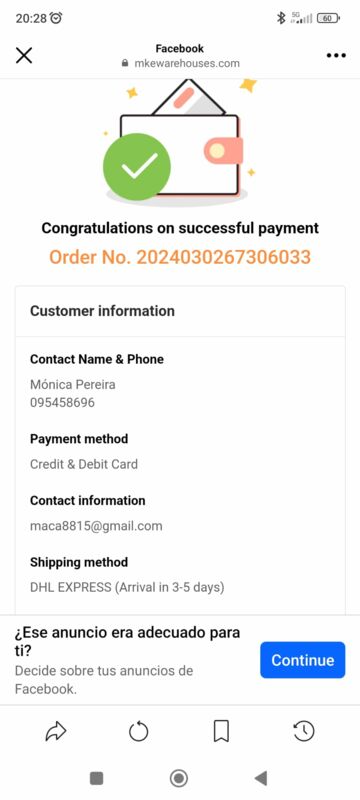Open the three-dot options menu
360x800 pixels.
pos(336,56)
